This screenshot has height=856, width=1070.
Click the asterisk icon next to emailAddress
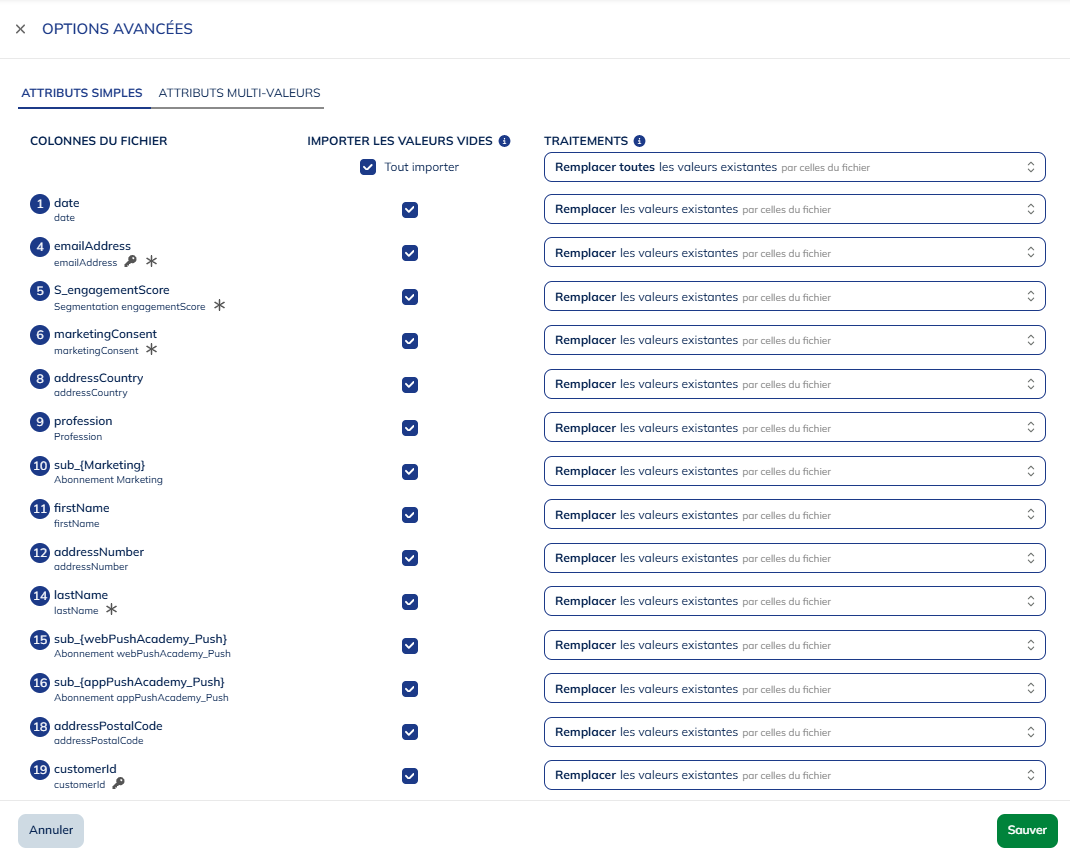tap(151, 261)
